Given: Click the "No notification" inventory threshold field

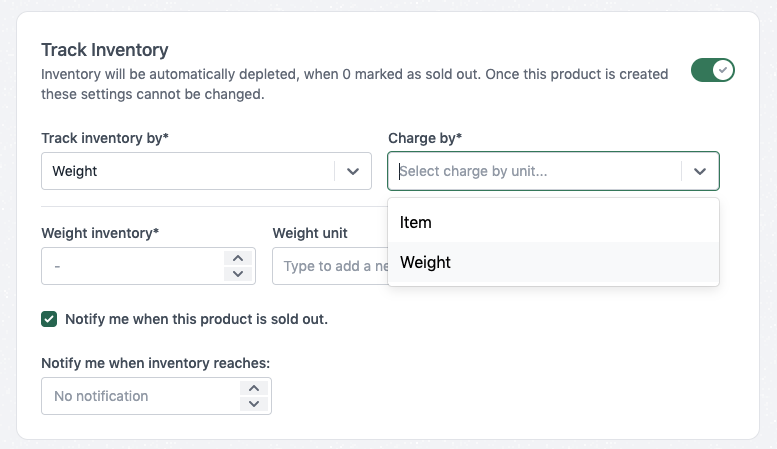Looking at the screenshot, I should tap(140, 396).
